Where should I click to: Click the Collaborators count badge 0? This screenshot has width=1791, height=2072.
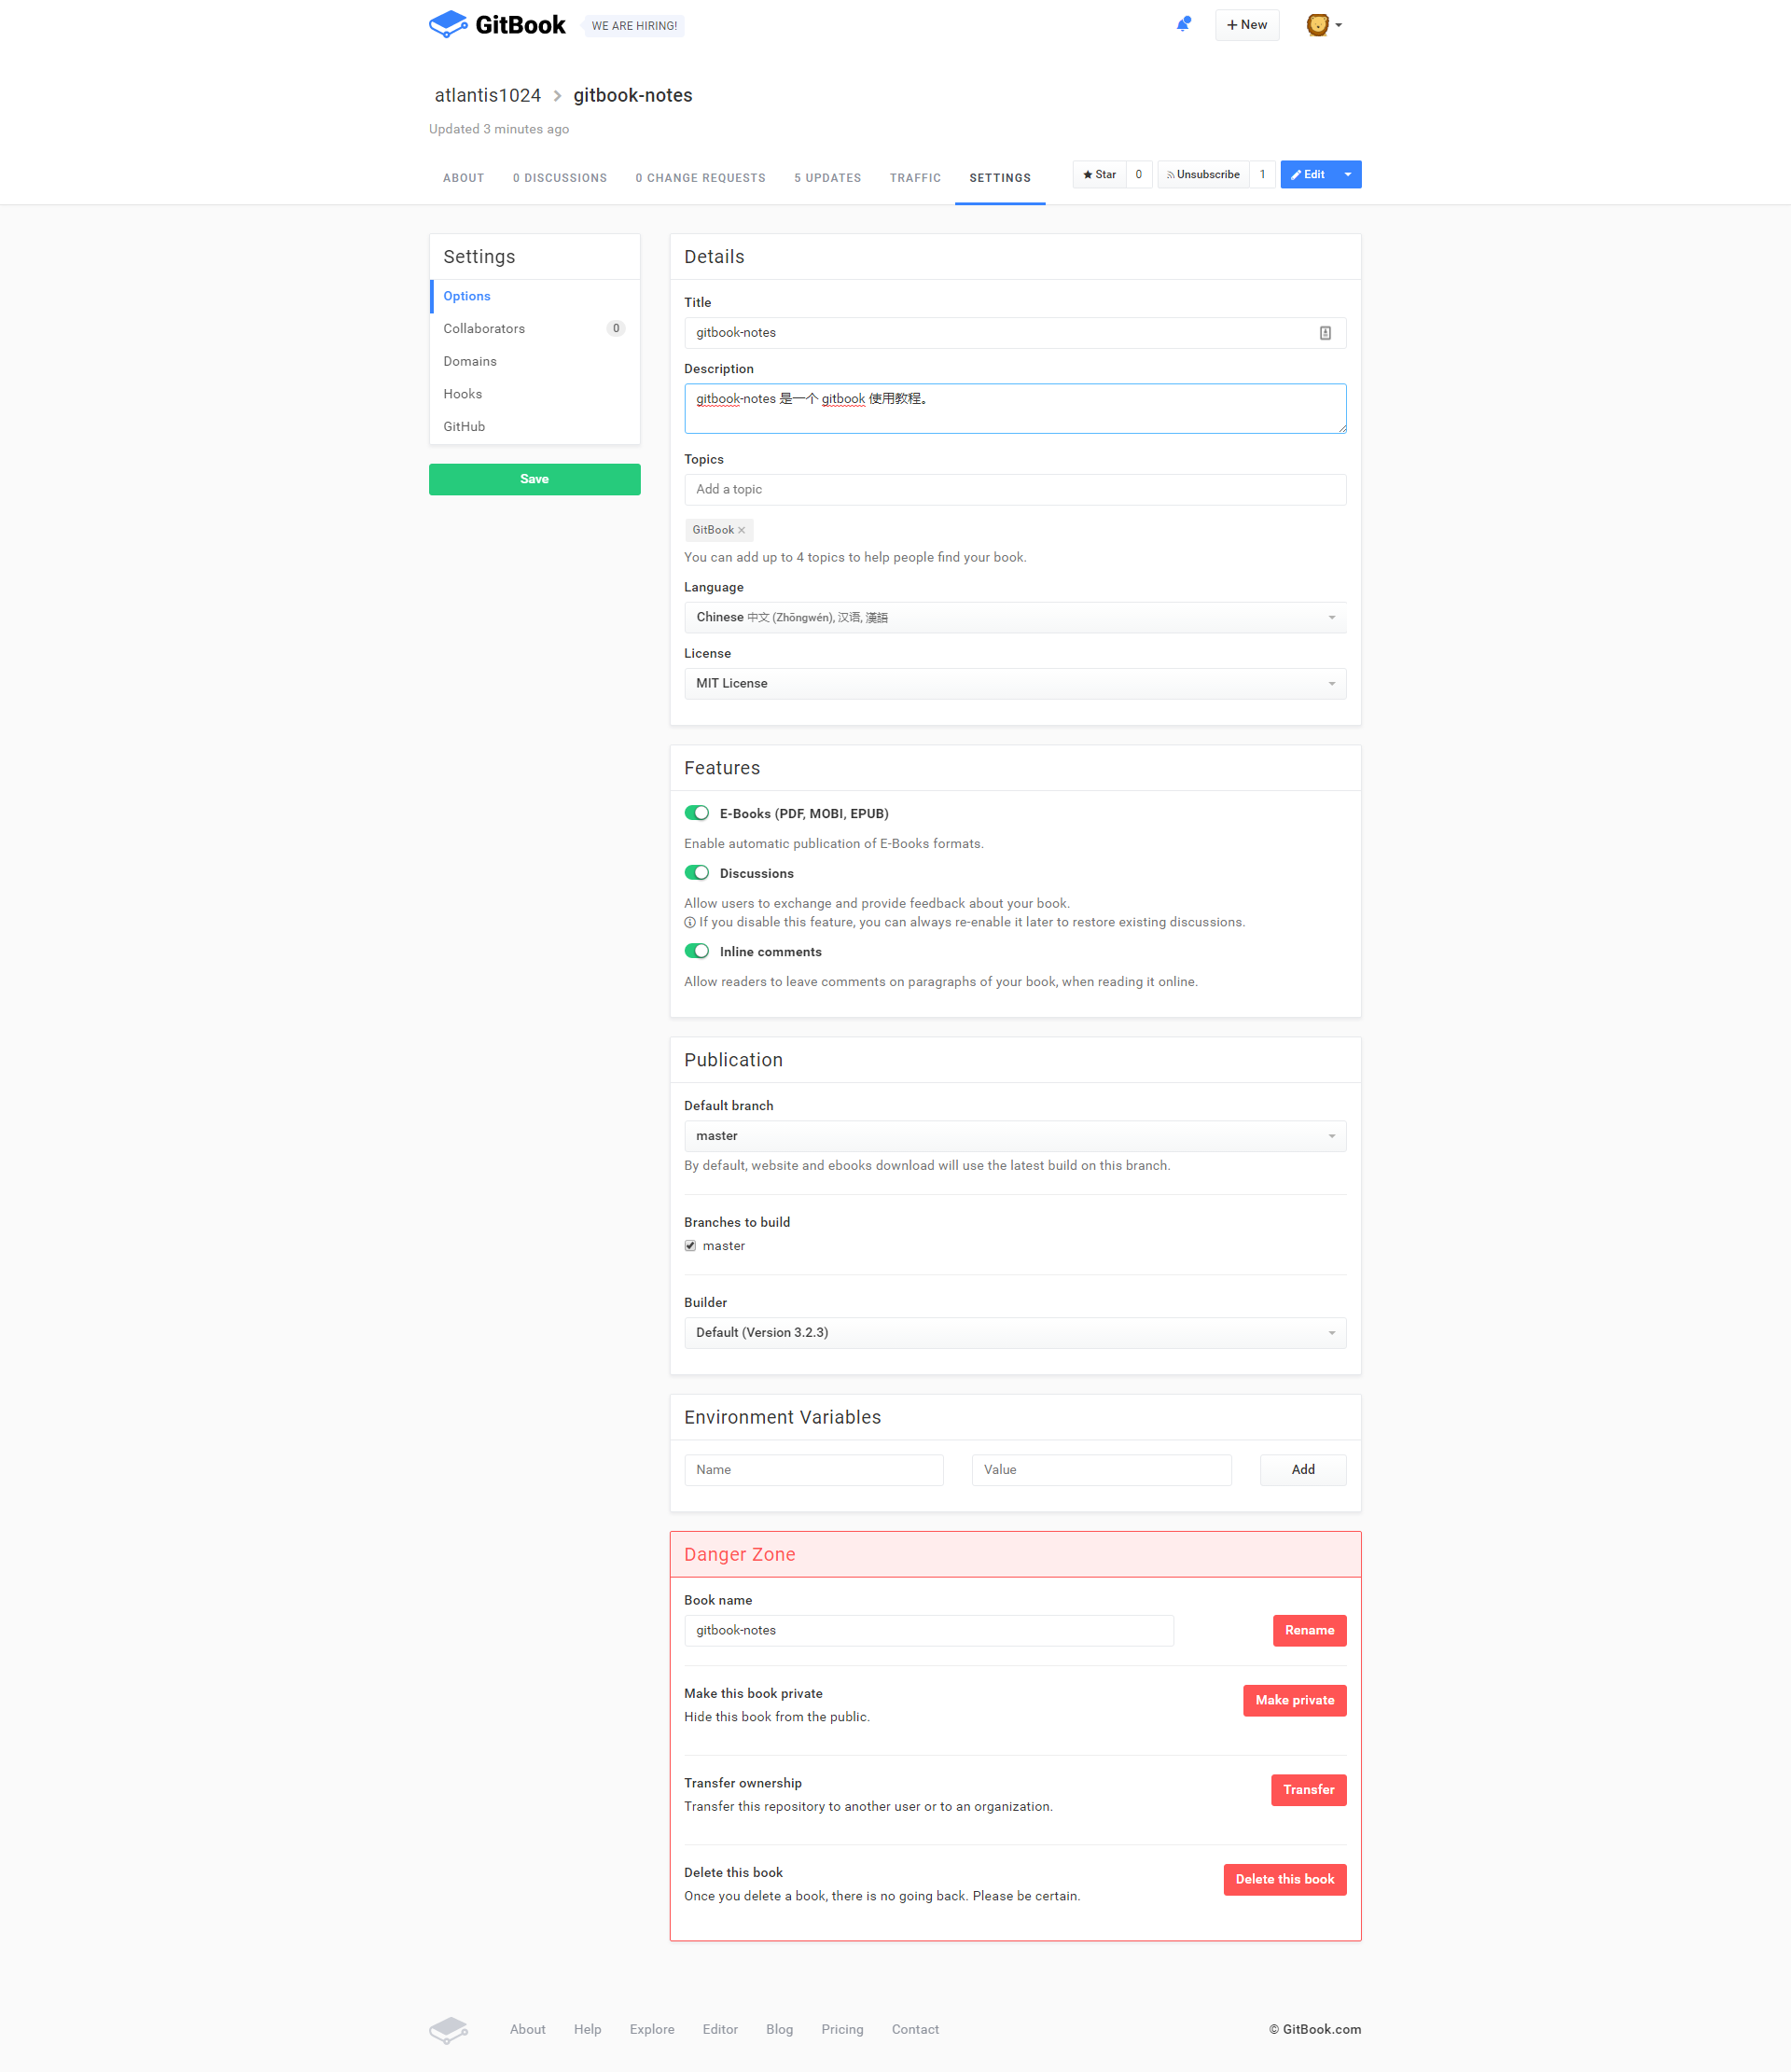coord(616,329)
